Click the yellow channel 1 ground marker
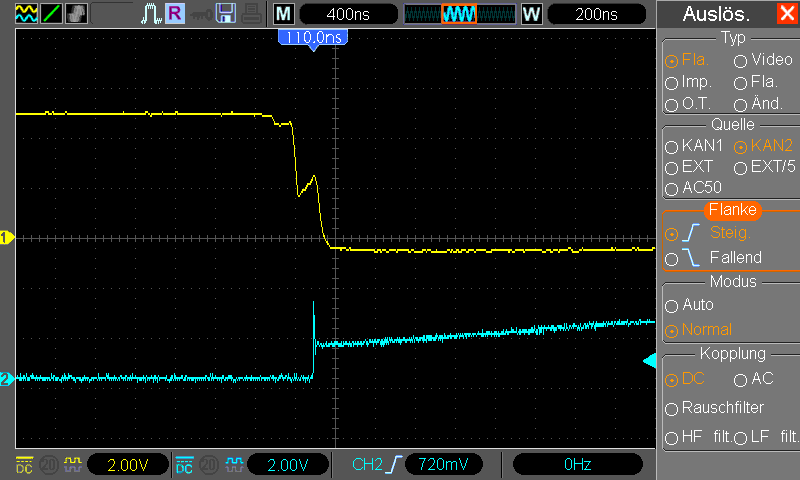Image resolution: width=800 pixels, height=480 pixels. (x=7, y=238)
